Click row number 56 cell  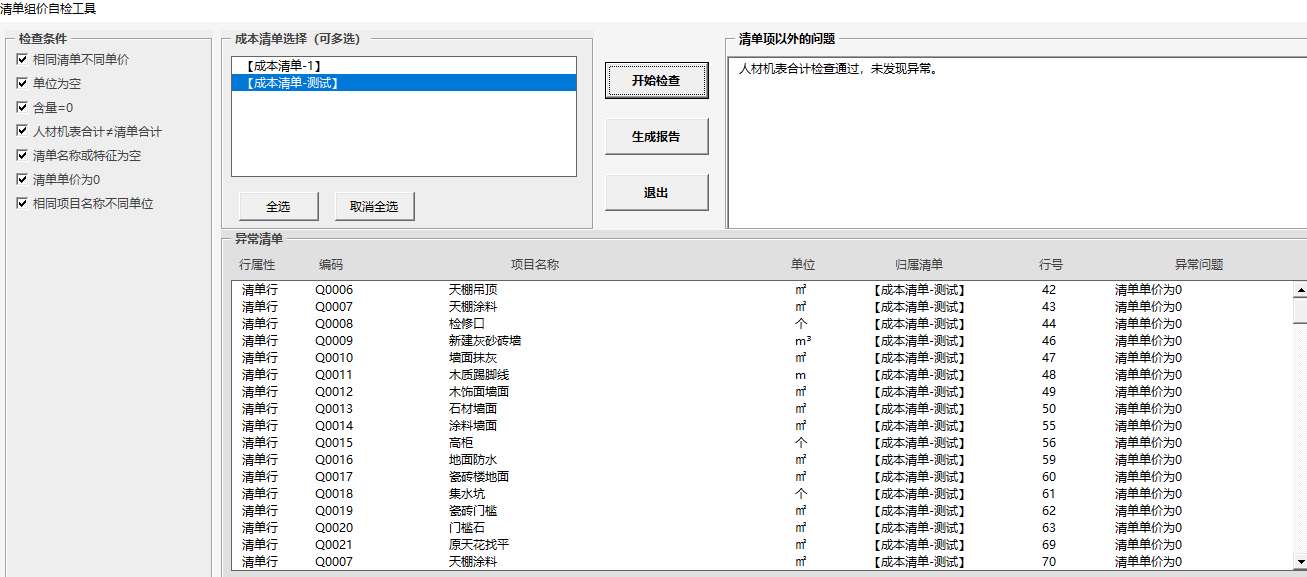point(1049,443)
